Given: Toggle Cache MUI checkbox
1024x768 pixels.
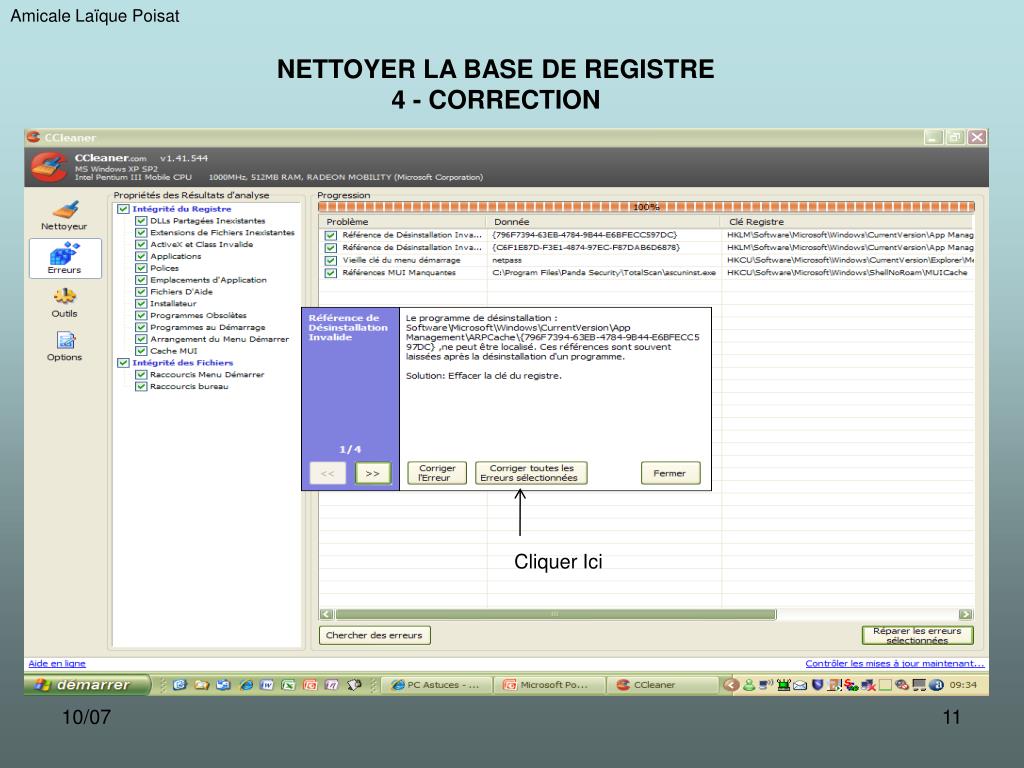Looking at the screenshot, I should coord(140,351).
